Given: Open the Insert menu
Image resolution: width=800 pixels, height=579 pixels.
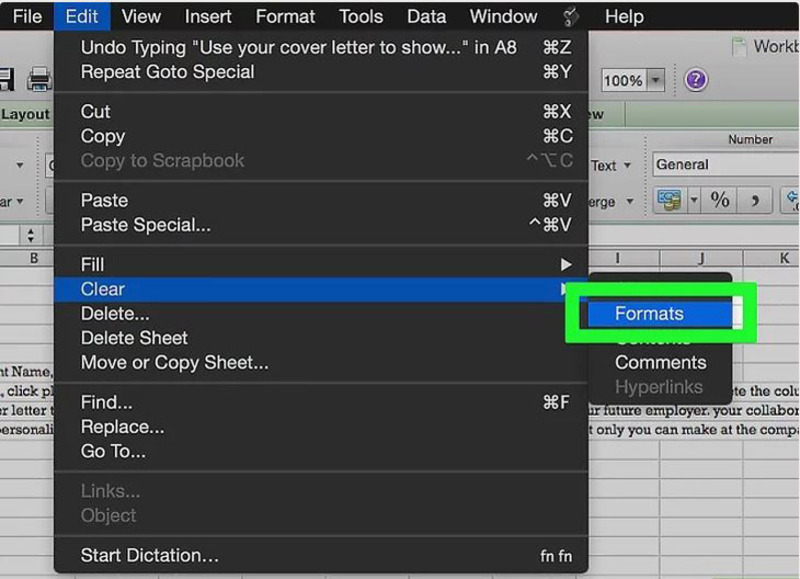Looking at the screenshot, I should pyautogui.click(x=208, y=16).
